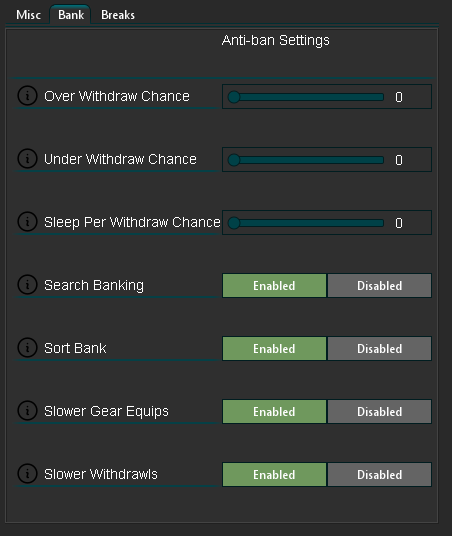Disable Slower Withdrawls
The image size is (452, 536).
point(380,474)
